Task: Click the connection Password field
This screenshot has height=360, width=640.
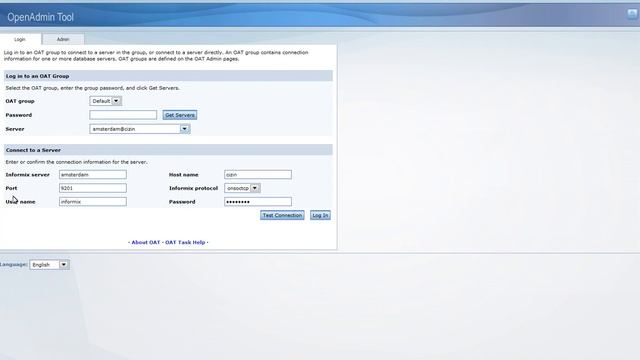Action: tap(258, 202)
